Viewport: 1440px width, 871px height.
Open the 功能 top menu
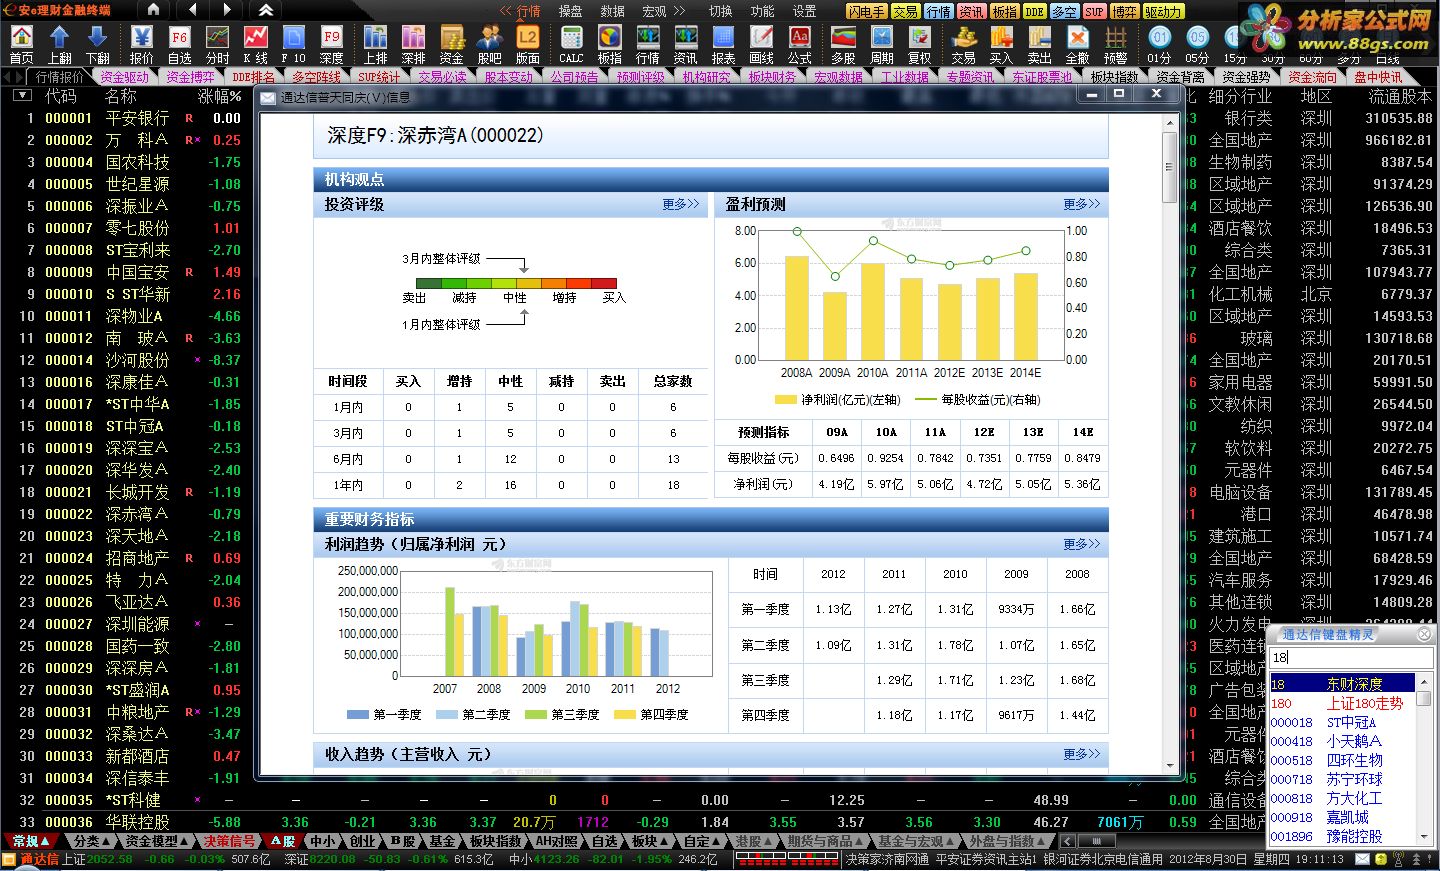pos(762,11)
